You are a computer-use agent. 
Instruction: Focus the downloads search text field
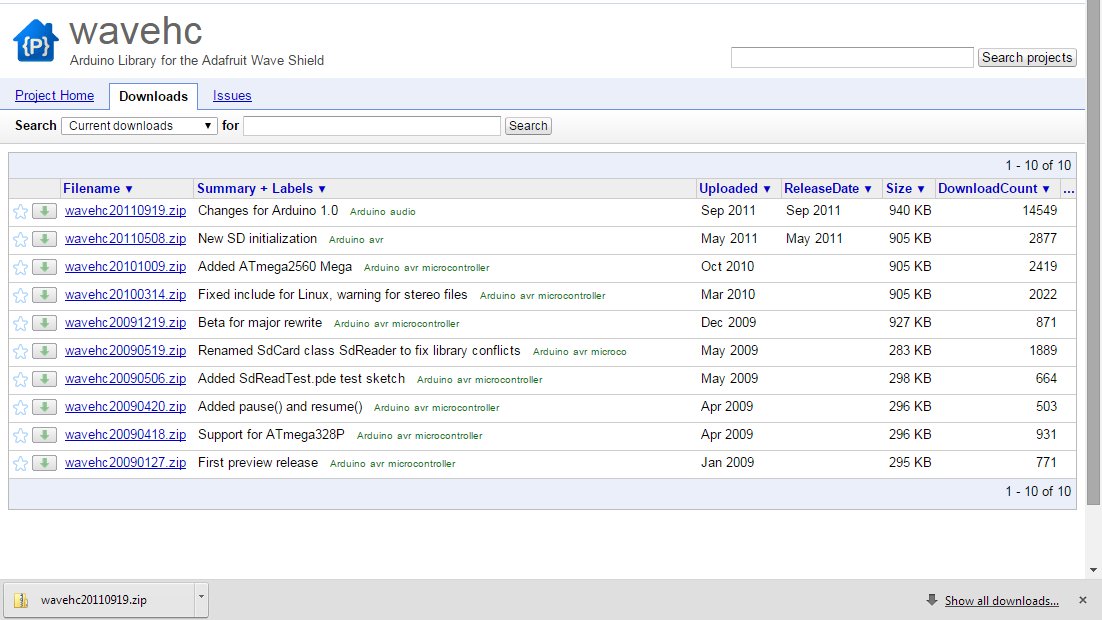[372, 126]
